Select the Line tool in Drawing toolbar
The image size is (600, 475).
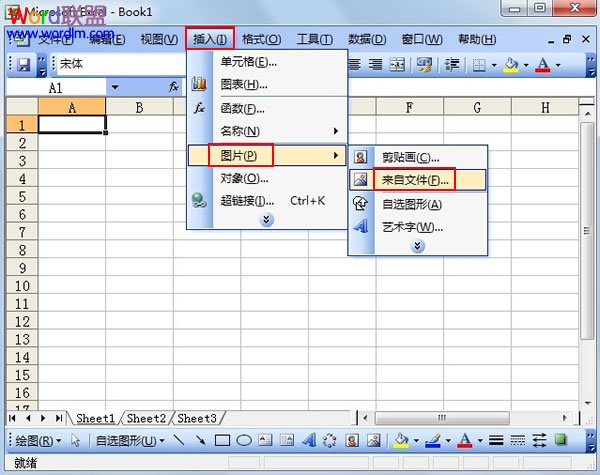pos(179,440)
